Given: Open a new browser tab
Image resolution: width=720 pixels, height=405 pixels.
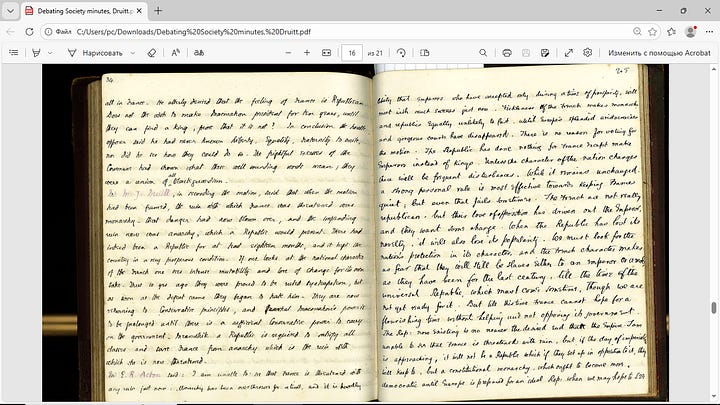Looking at the screenshot, I should click(x=158, y=11).
